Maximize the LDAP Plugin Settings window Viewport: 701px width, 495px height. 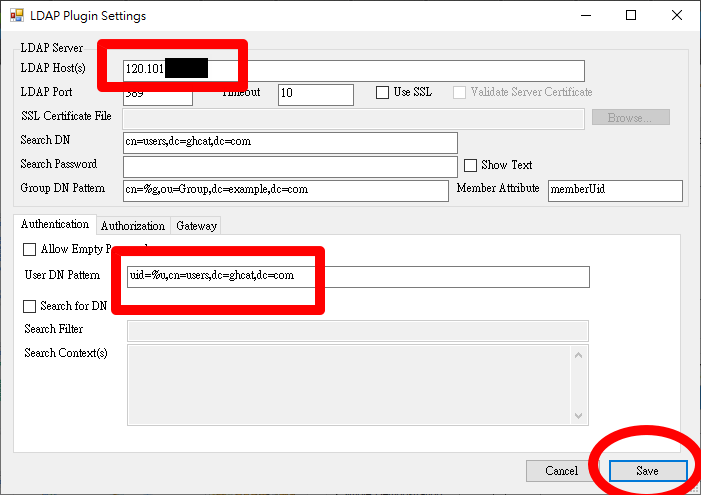click(x=631, y=16)
